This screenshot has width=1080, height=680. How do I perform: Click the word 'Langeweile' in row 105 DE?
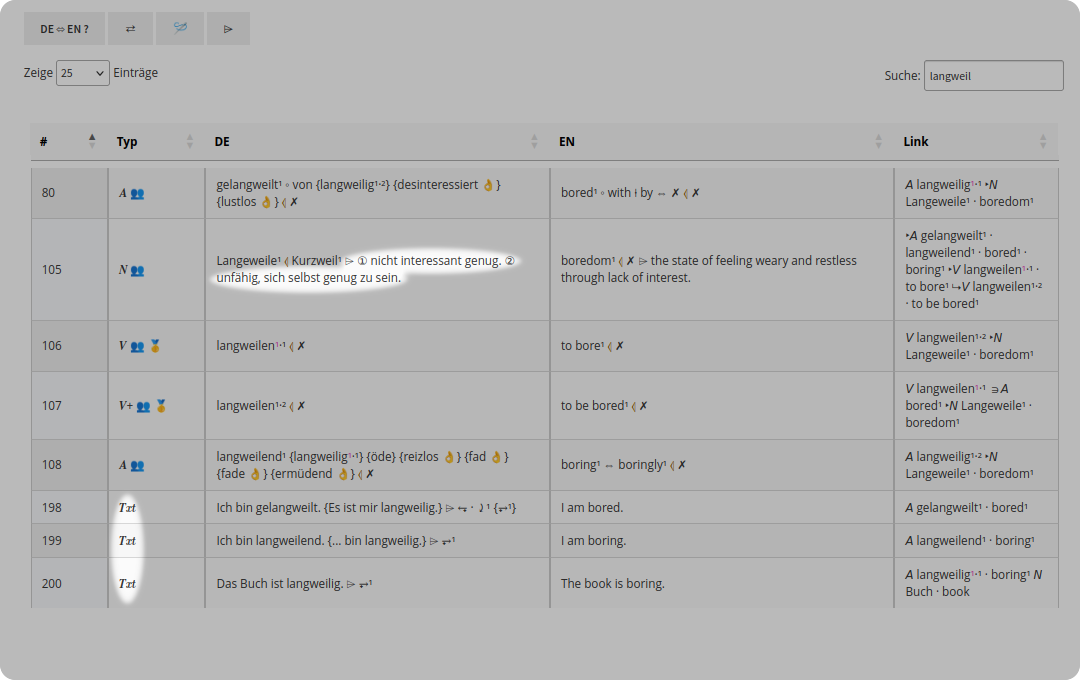pyautogui.click(x=248, y=260)
